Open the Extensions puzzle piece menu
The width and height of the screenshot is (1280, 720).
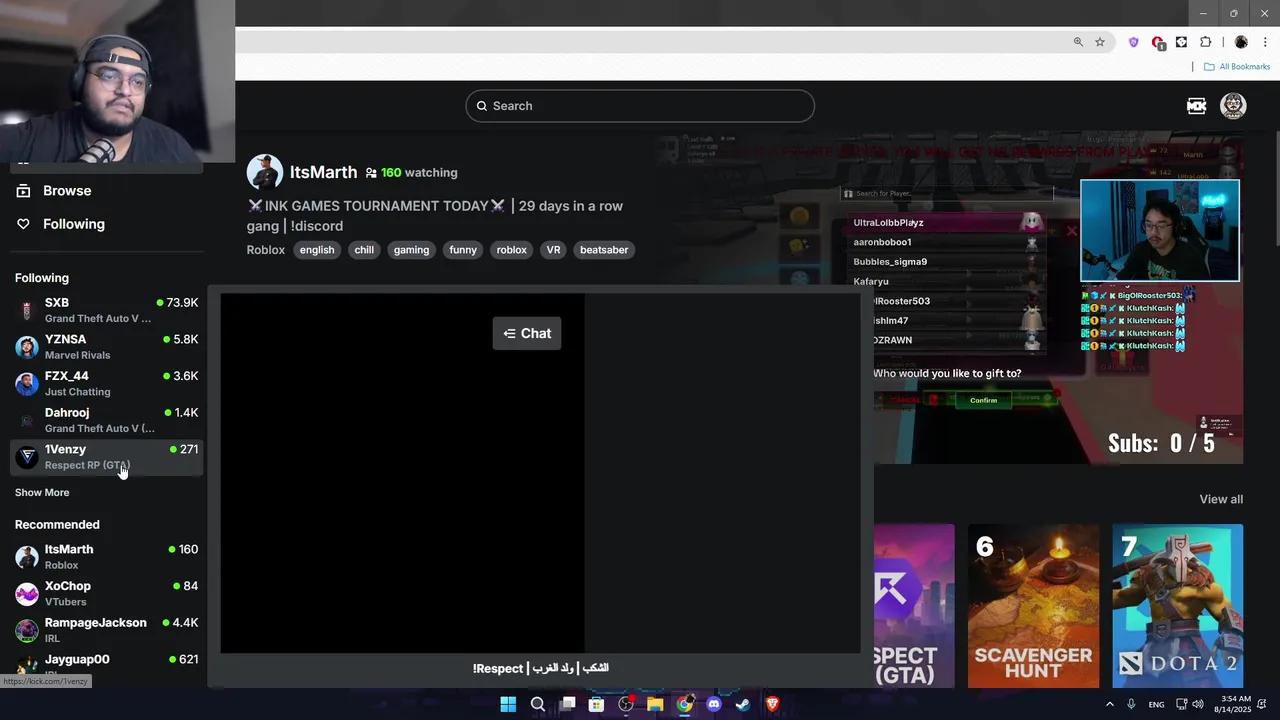pyautogui.click(x=1205, y=42)
